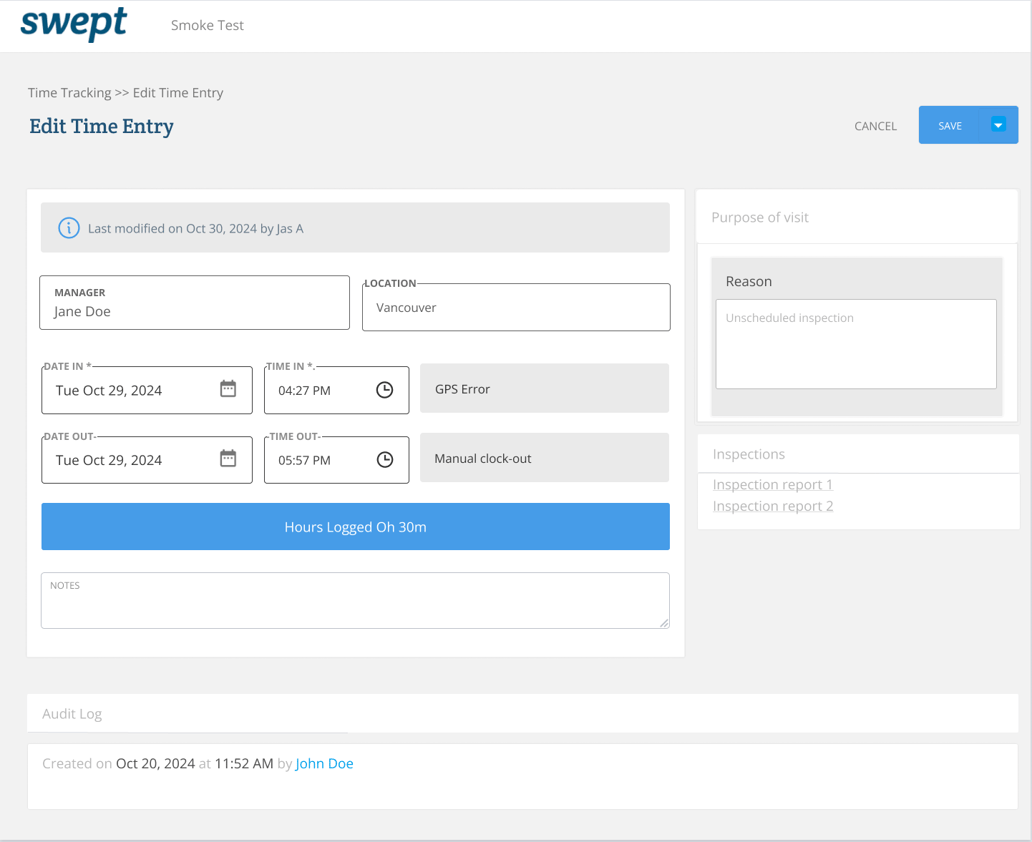The height and width of the screenshot is (842, 1032).
Task: Open Inspection report 2 link
Action: tap(772, 506)
